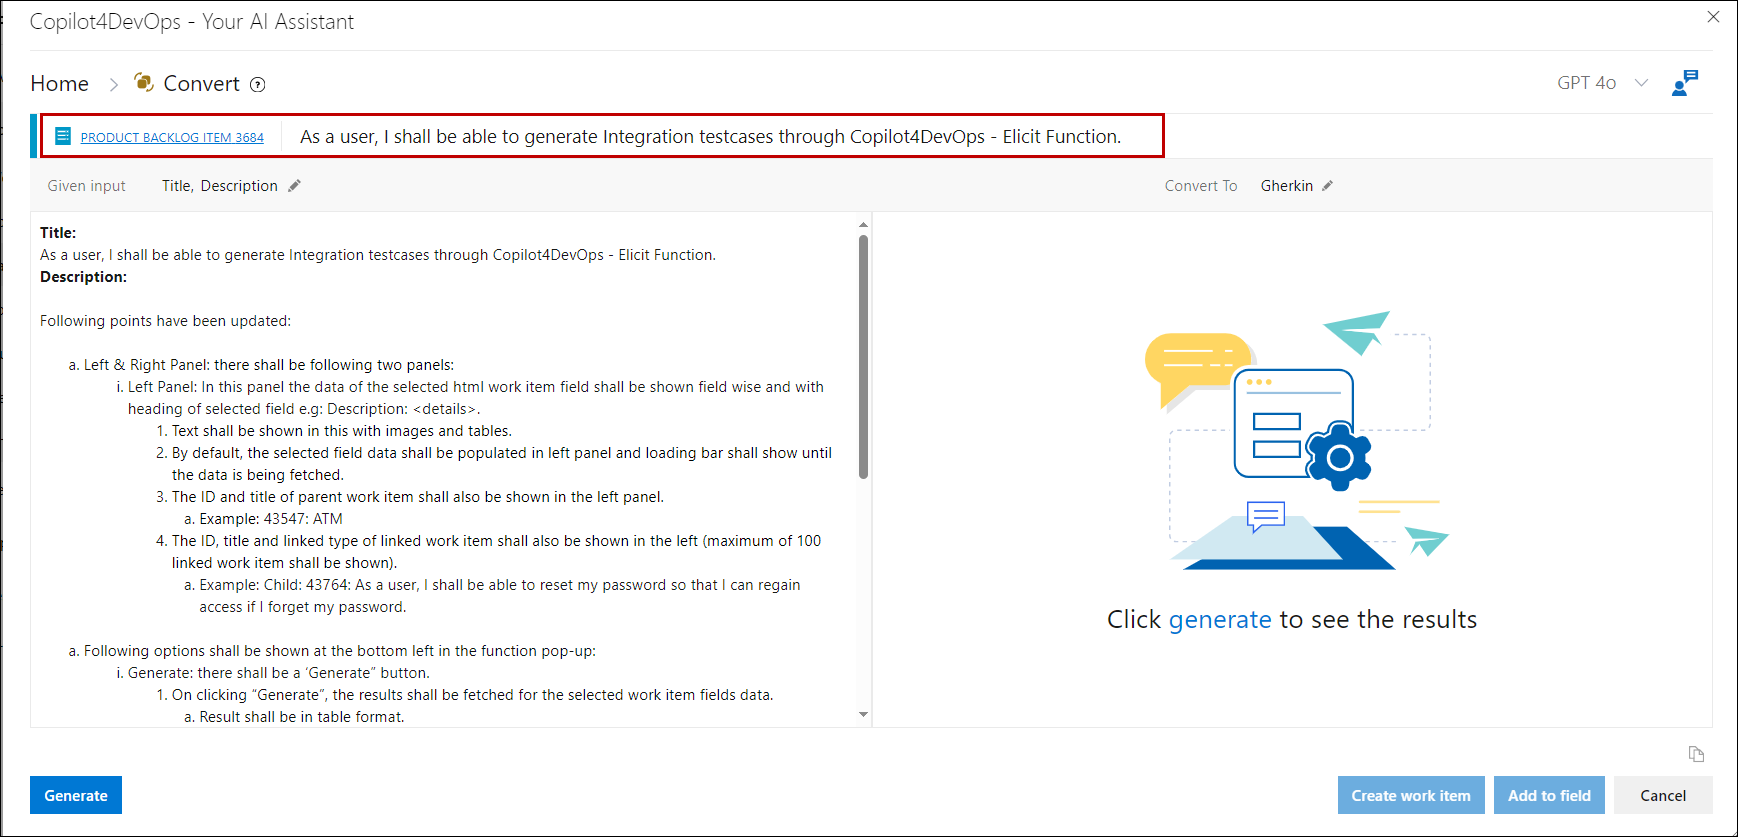Viewport: 1738px width, 837px height.
Task: Click the 'GPT 4o' model label
Action: [x=1586, y=83]
